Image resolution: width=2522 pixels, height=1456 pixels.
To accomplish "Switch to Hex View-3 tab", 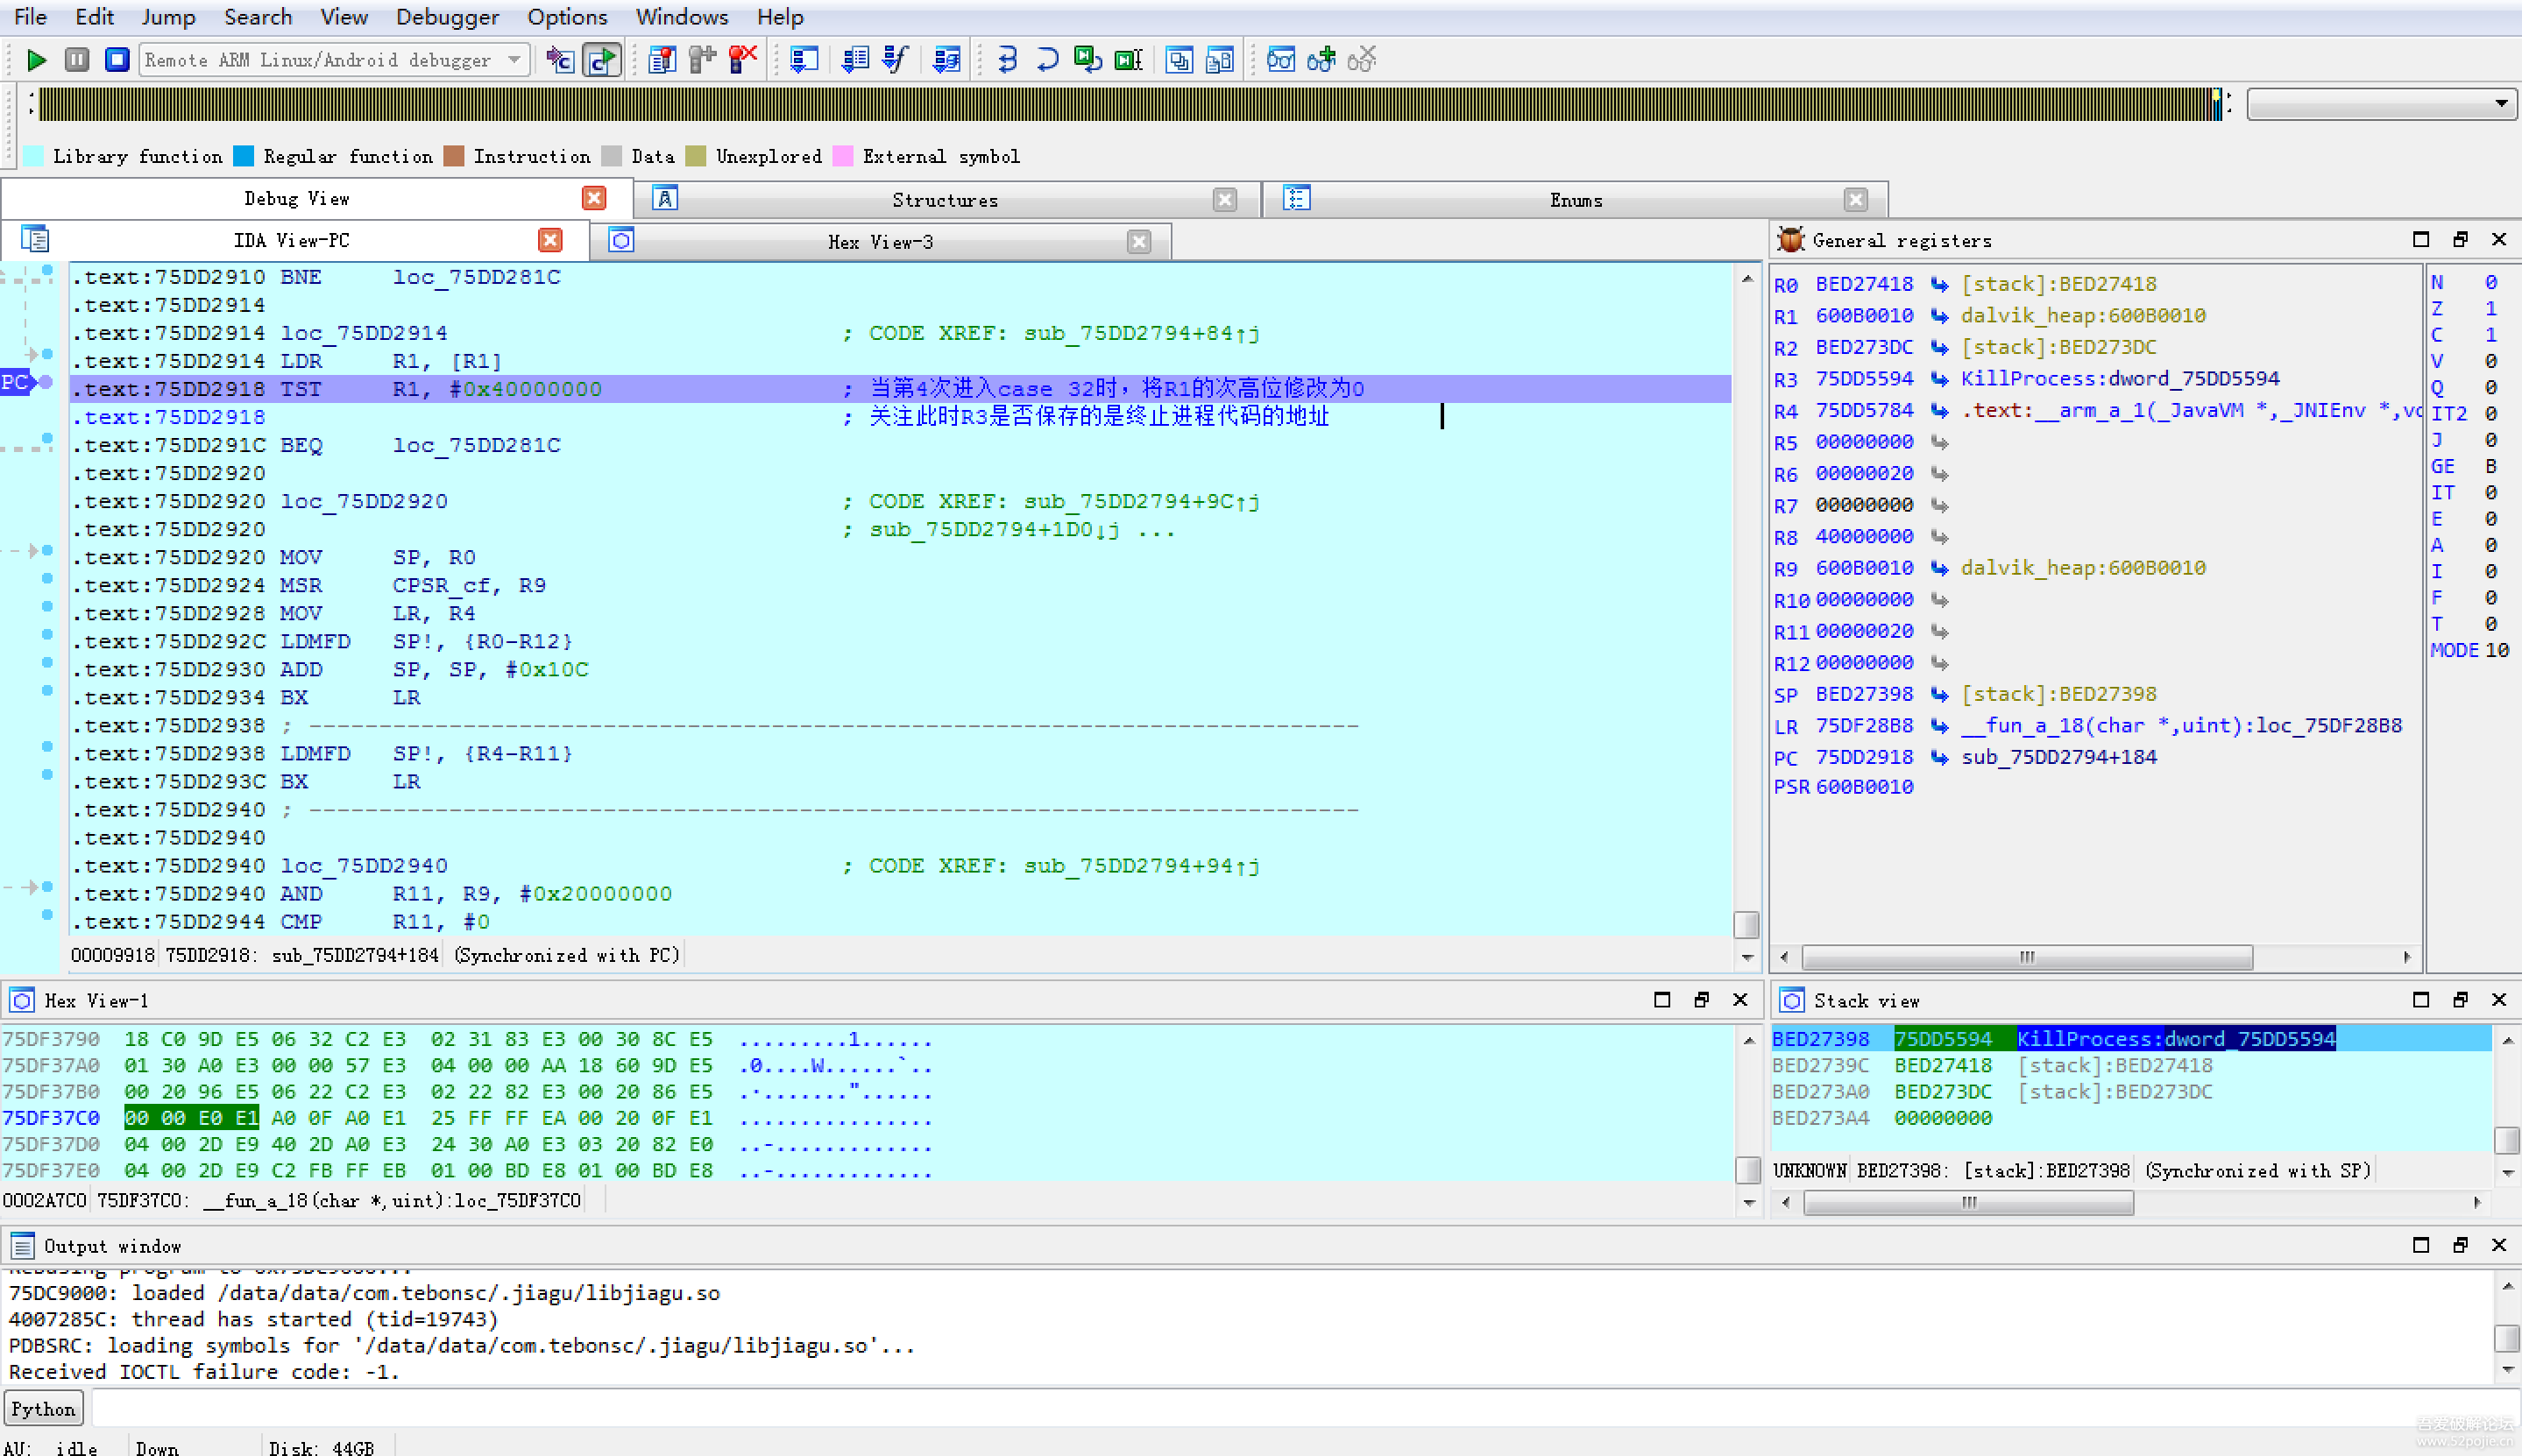I will (x=879, y=242).
